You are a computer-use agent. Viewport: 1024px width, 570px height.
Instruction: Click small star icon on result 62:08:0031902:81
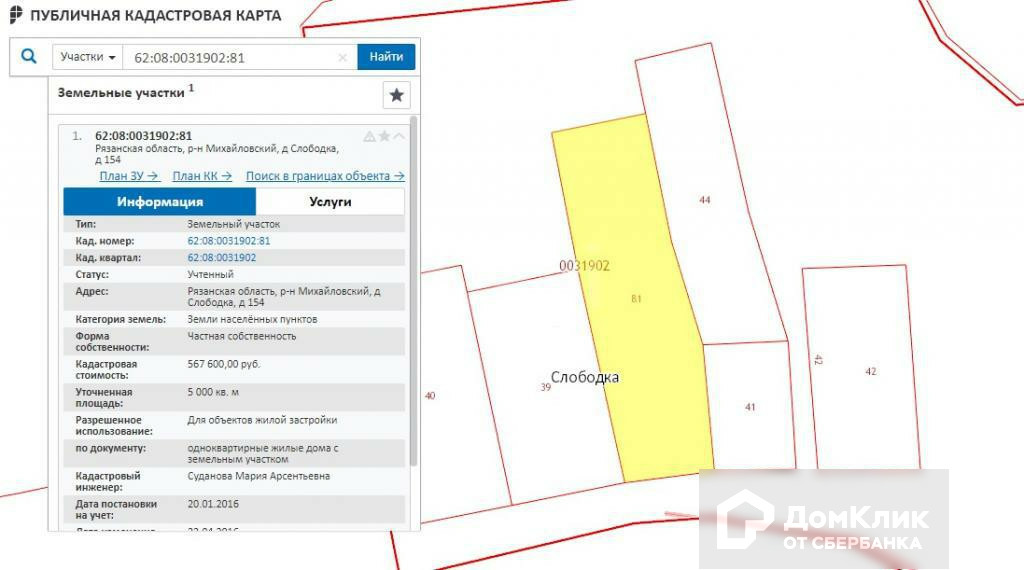385,136
